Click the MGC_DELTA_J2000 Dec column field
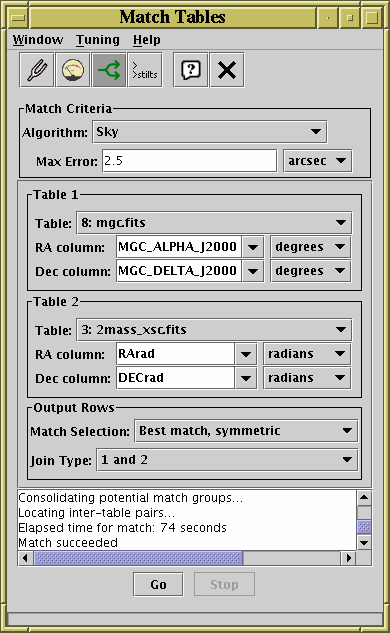 (x=179, y=270)
